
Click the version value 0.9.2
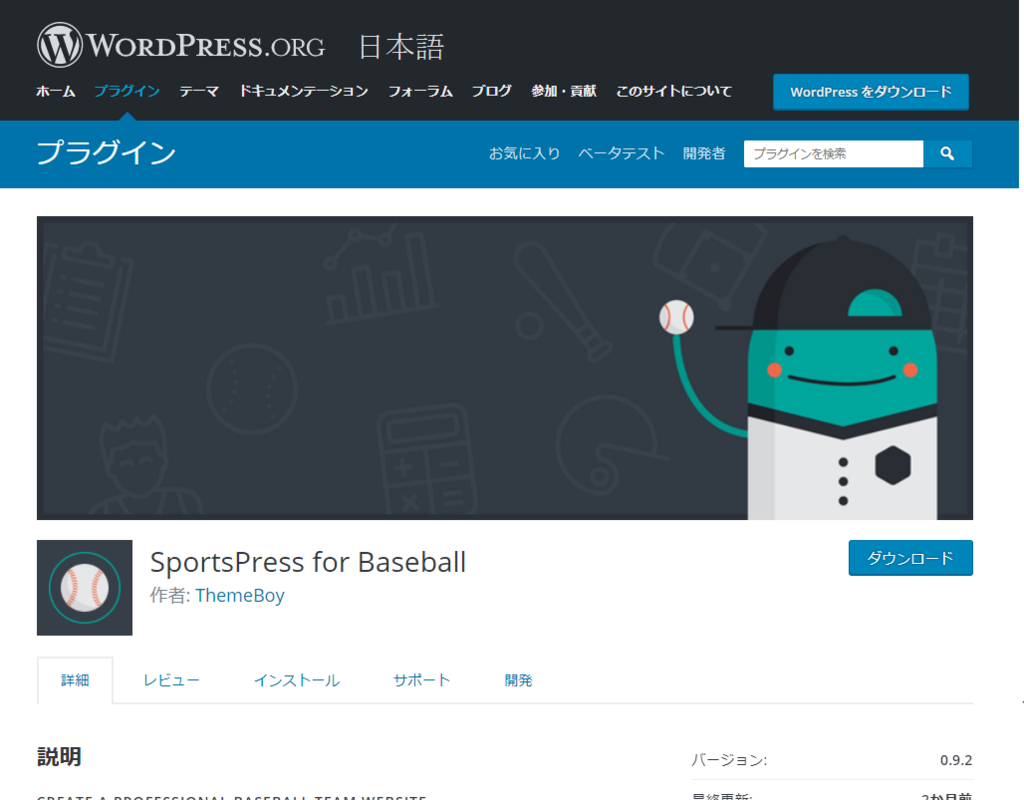pos(956,760)
